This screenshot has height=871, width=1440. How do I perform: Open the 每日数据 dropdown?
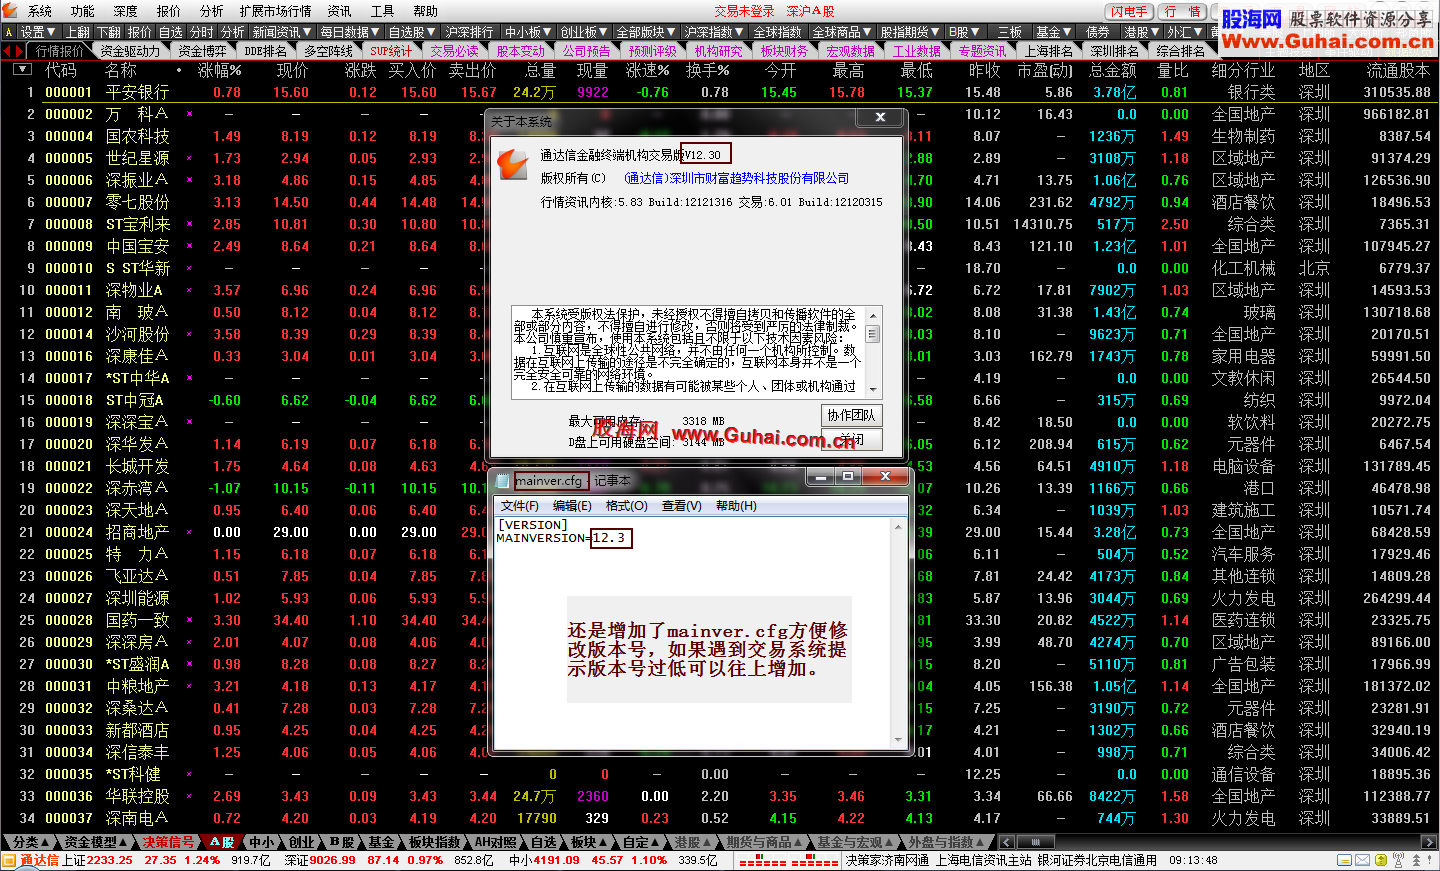click(x=350, y=32)
